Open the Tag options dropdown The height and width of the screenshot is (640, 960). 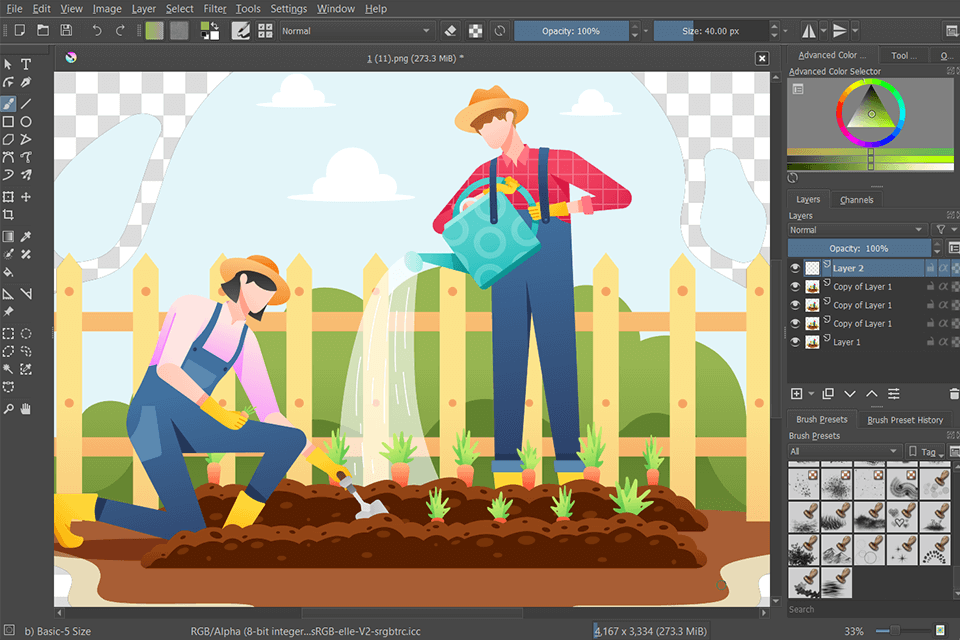pos(927,451)
